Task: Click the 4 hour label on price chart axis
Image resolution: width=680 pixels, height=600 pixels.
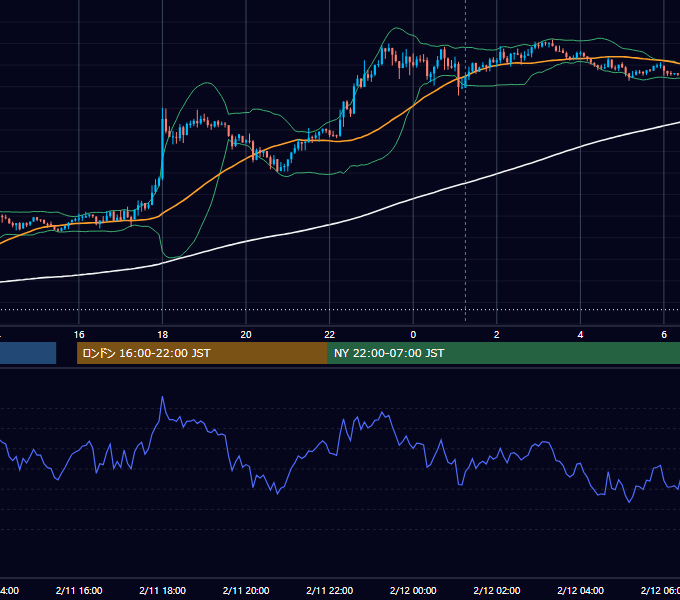Action: (x=580, y=335)
